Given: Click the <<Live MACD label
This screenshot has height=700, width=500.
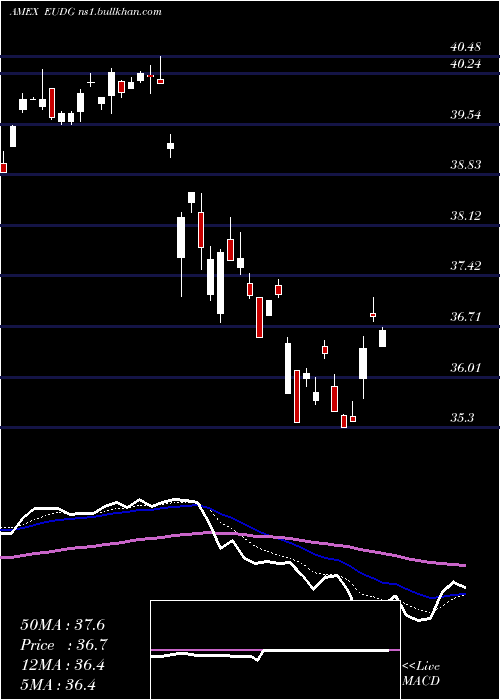Looking at the screenshot, I should pos(421,673).
